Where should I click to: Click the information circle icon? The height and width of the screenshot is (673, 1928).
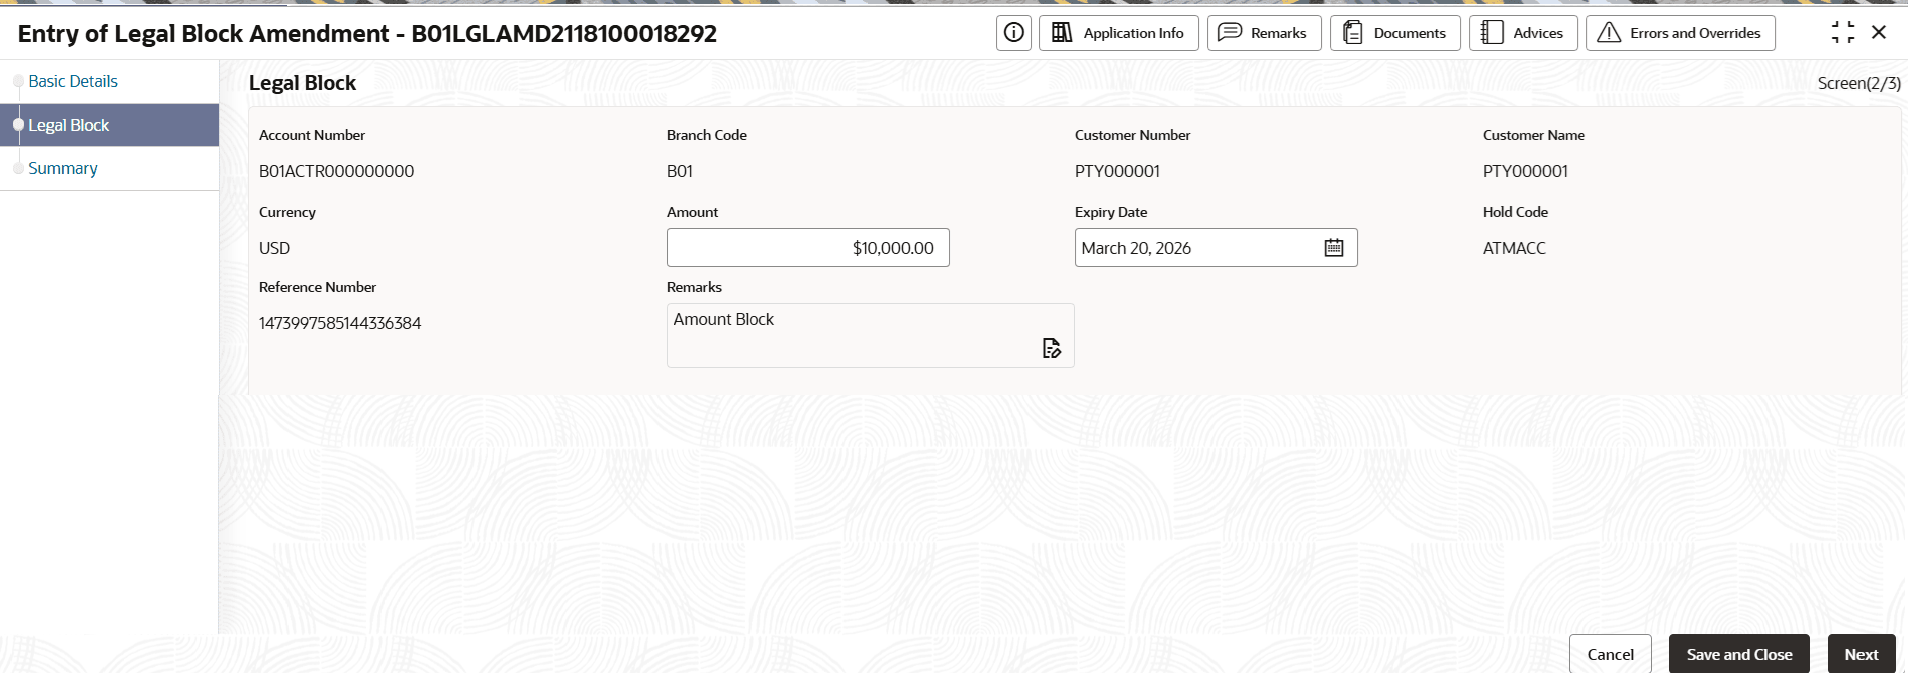(1013, 33)
